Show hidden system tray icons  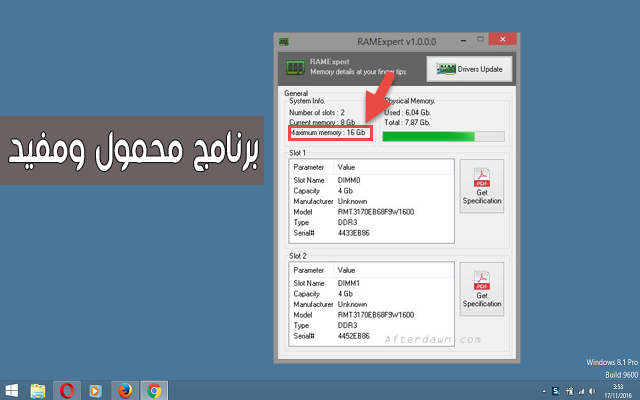(544, 391)
